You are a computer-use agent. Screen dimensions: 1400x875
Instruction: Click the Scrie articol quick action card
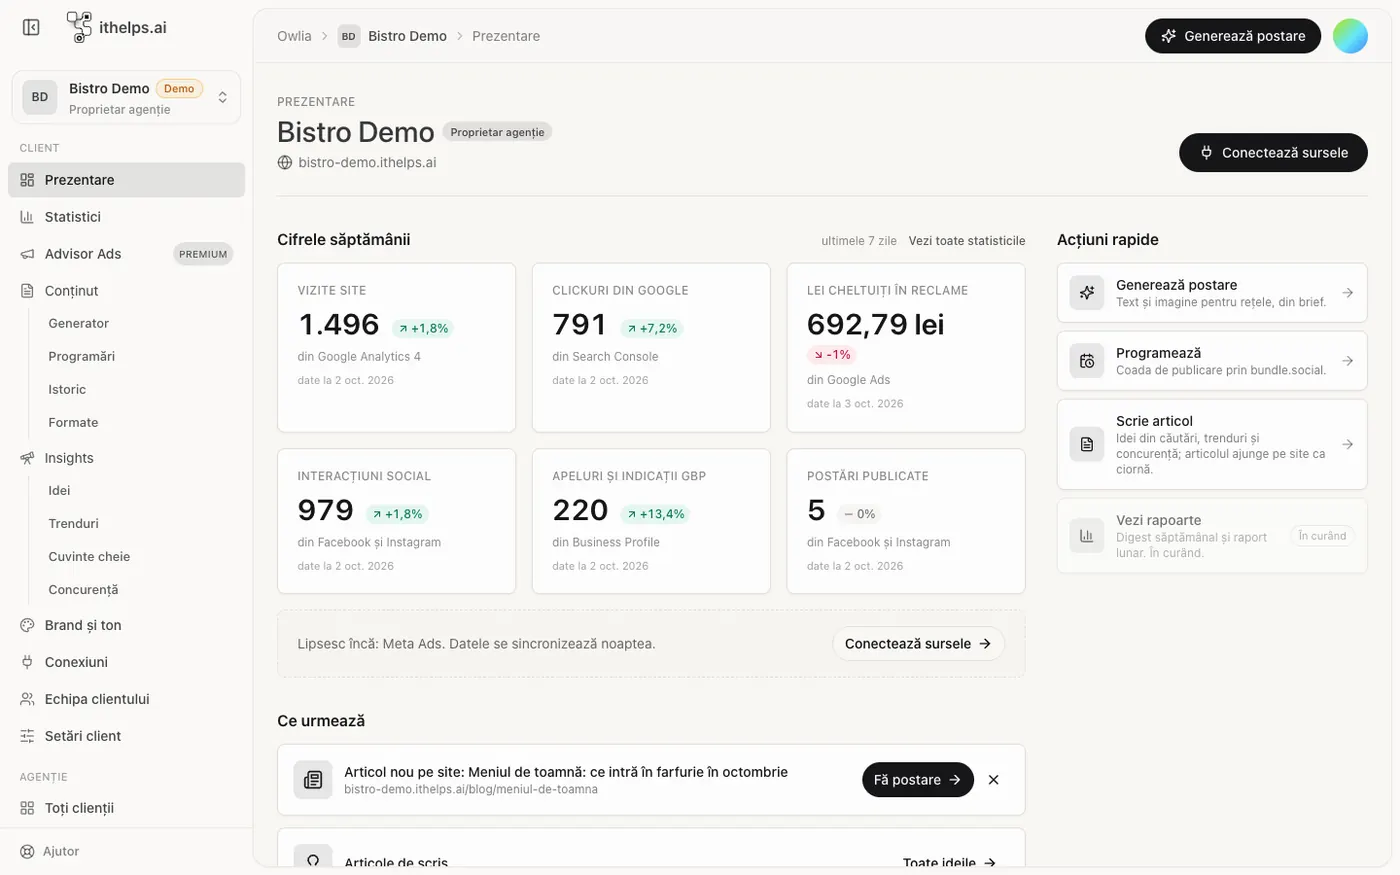1212,444
